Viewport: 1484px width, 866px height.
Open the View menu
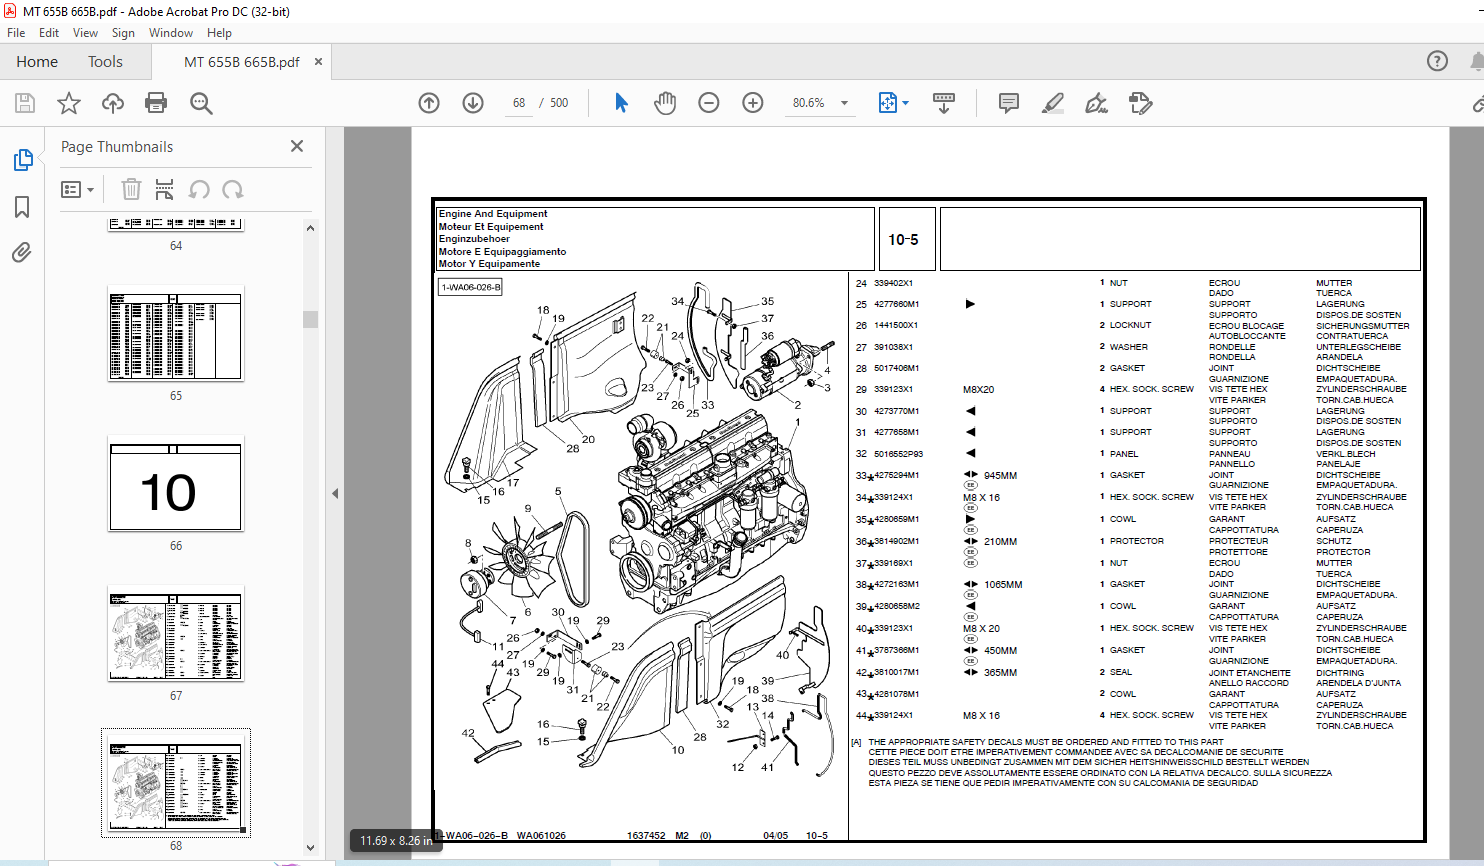86,33
